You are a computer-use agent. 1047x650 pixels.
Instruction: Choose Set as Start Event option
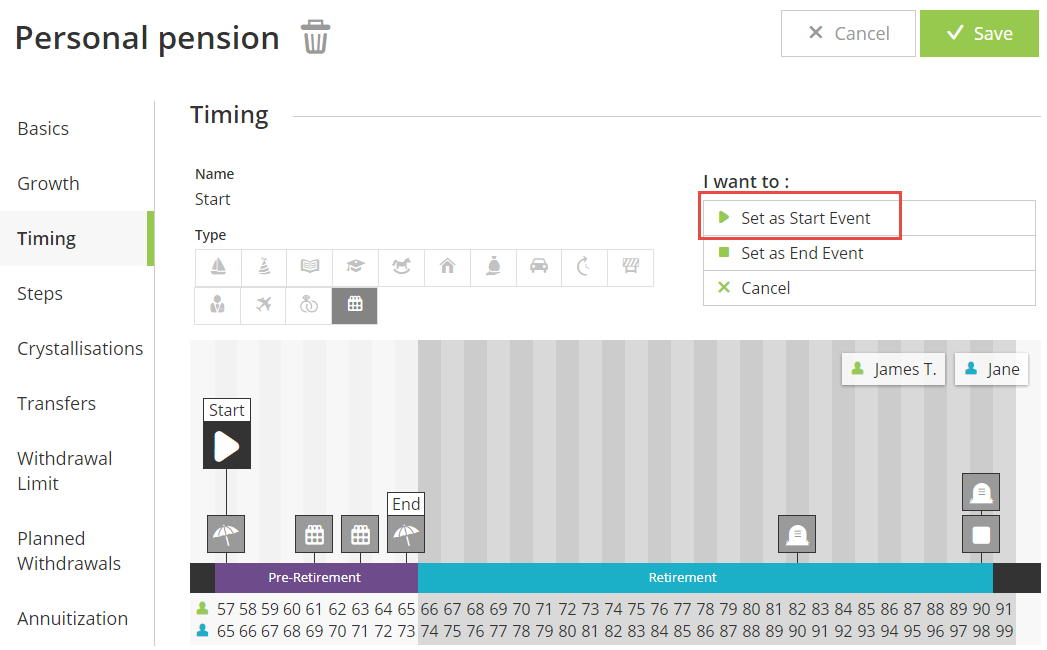805,218
